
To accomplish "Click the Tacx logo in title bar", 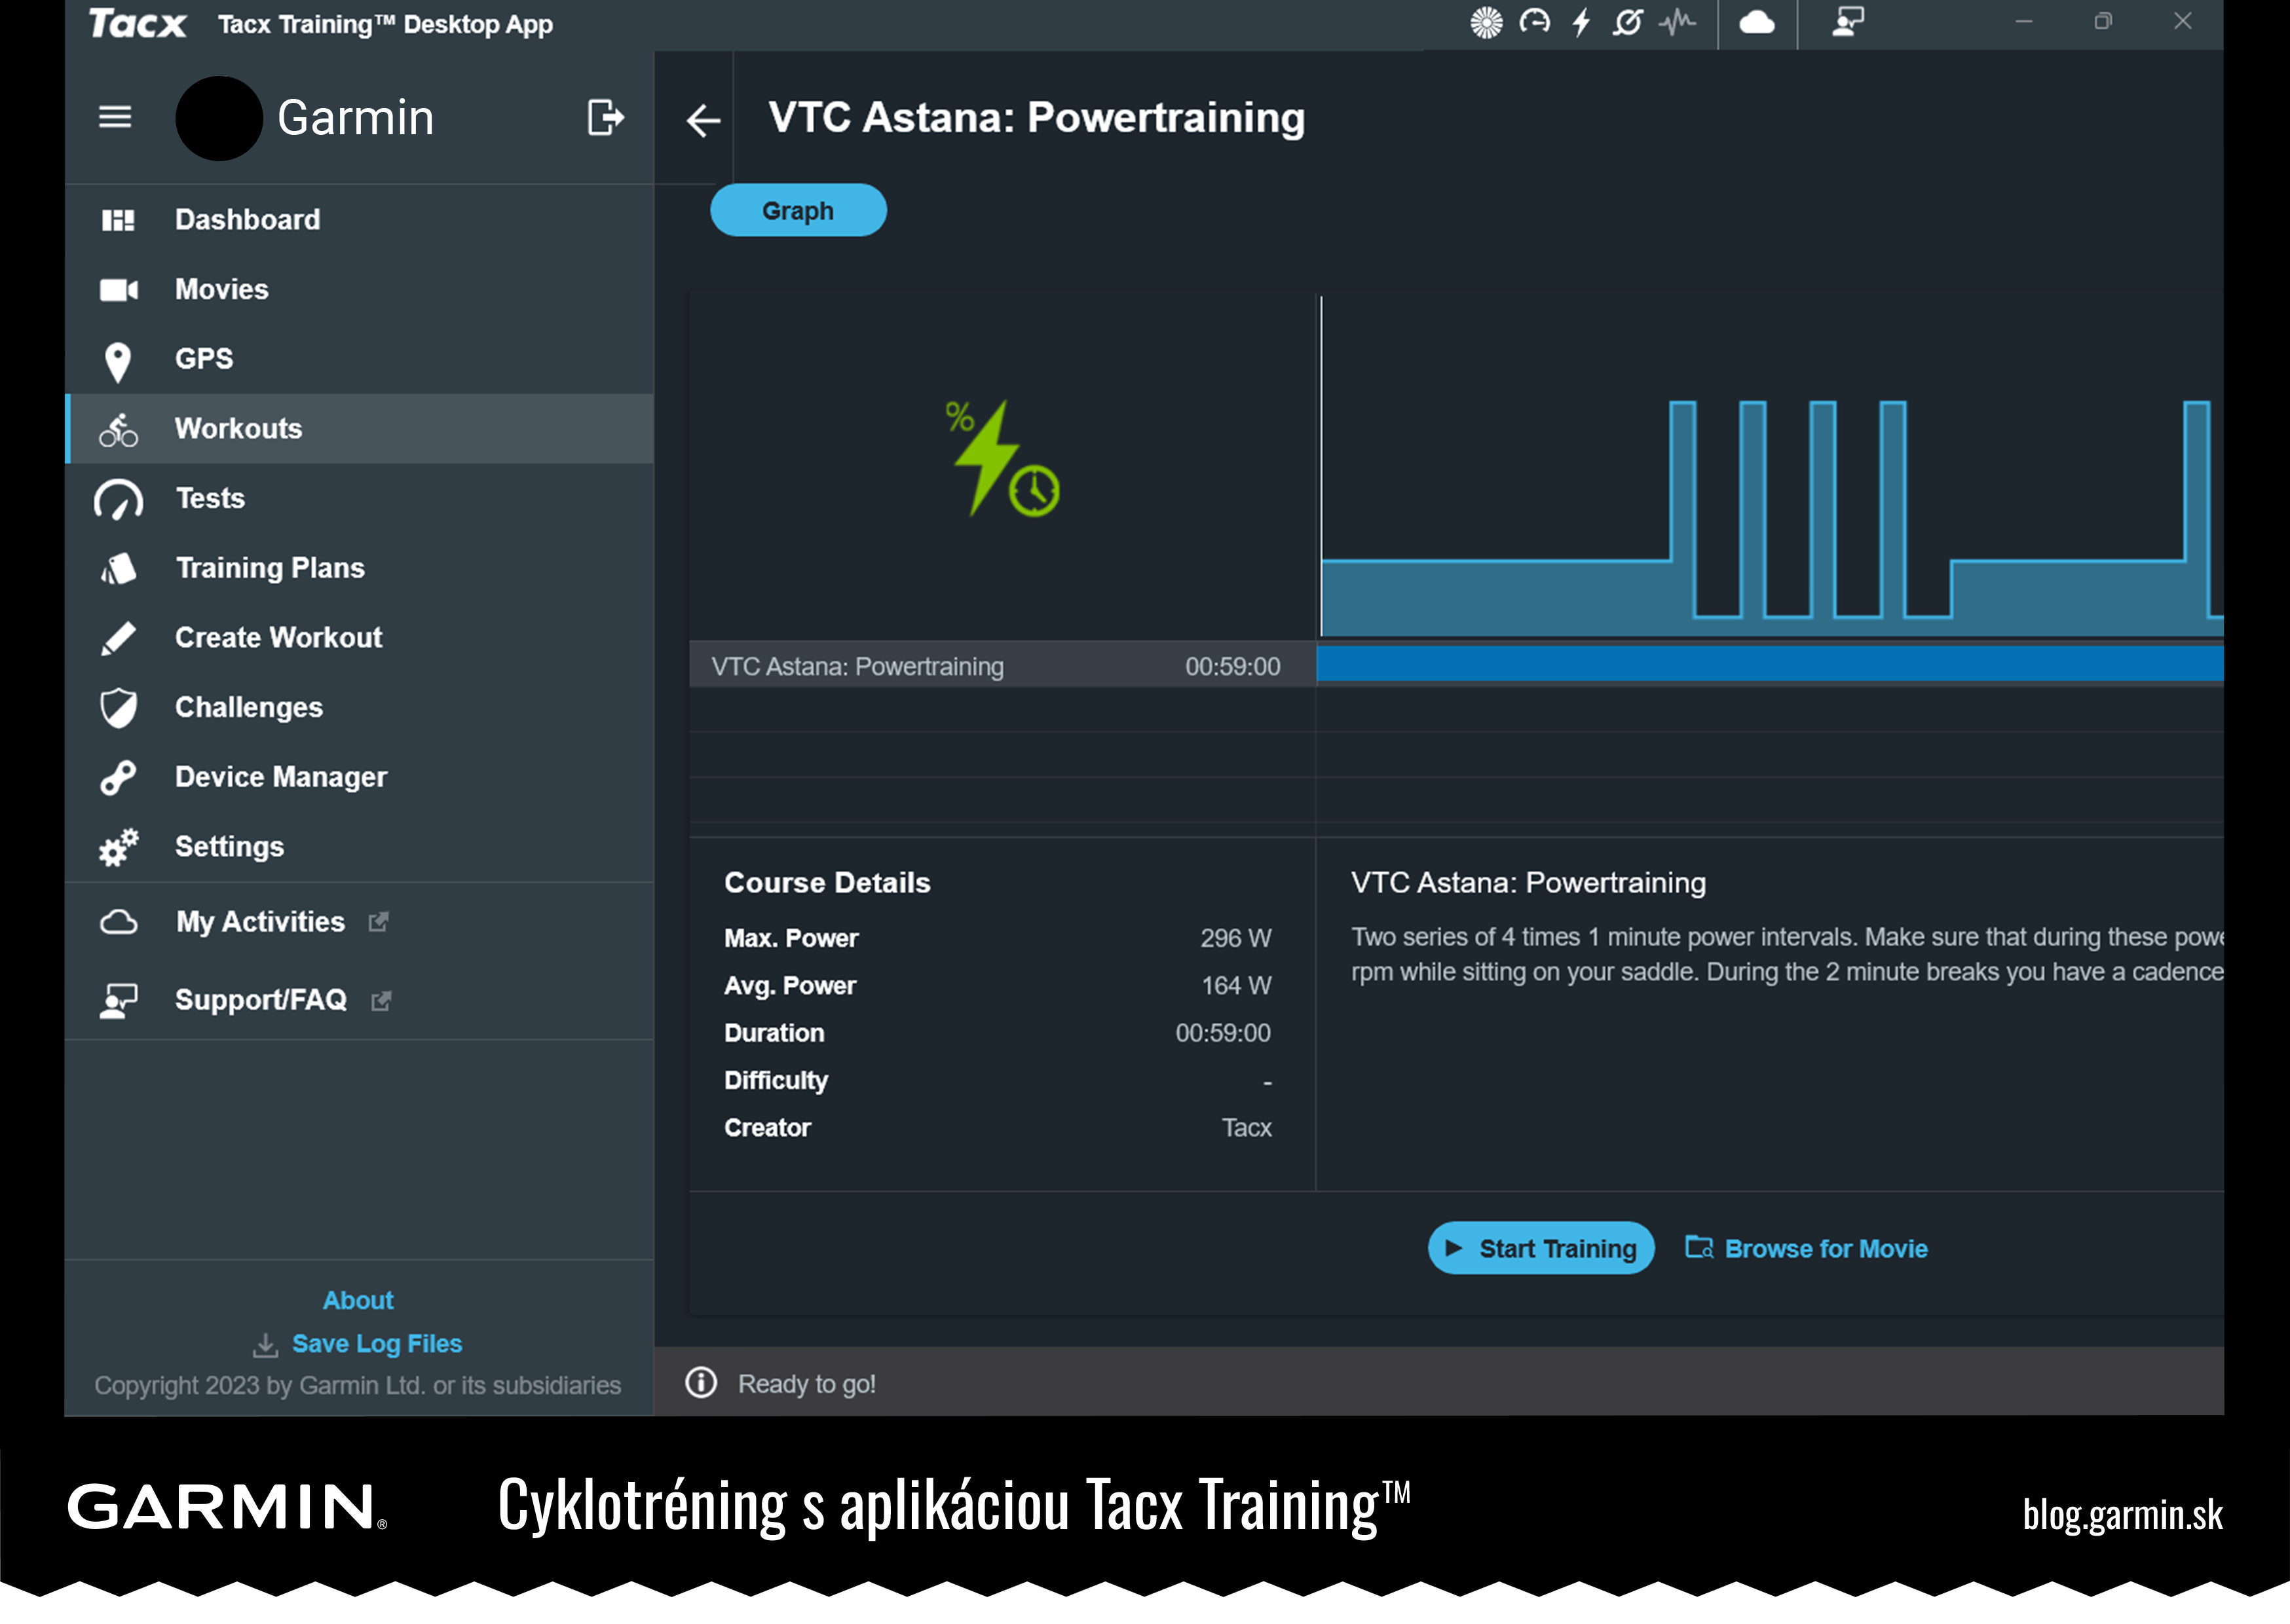I will tap(137, 23).
